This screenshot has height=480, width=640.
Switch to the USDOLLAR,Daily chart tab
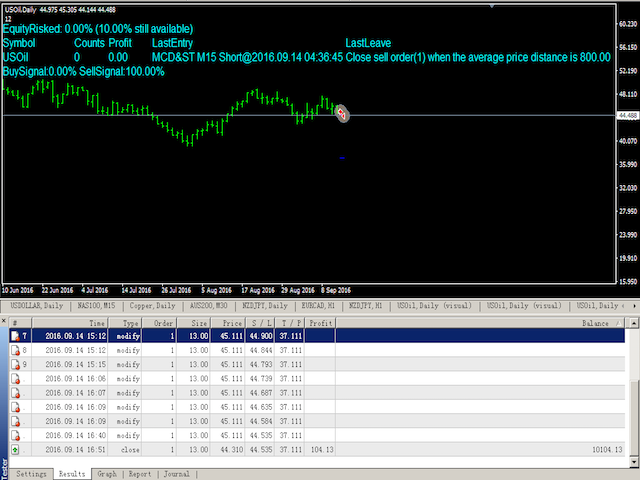pos(37,305)
